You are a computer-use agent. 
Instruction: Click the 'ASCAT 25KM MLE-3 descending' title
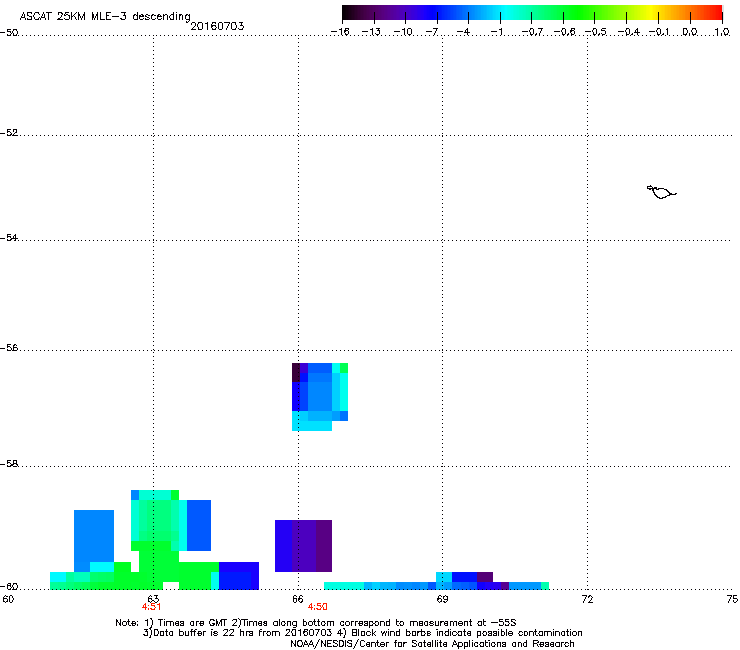(105, 17)
